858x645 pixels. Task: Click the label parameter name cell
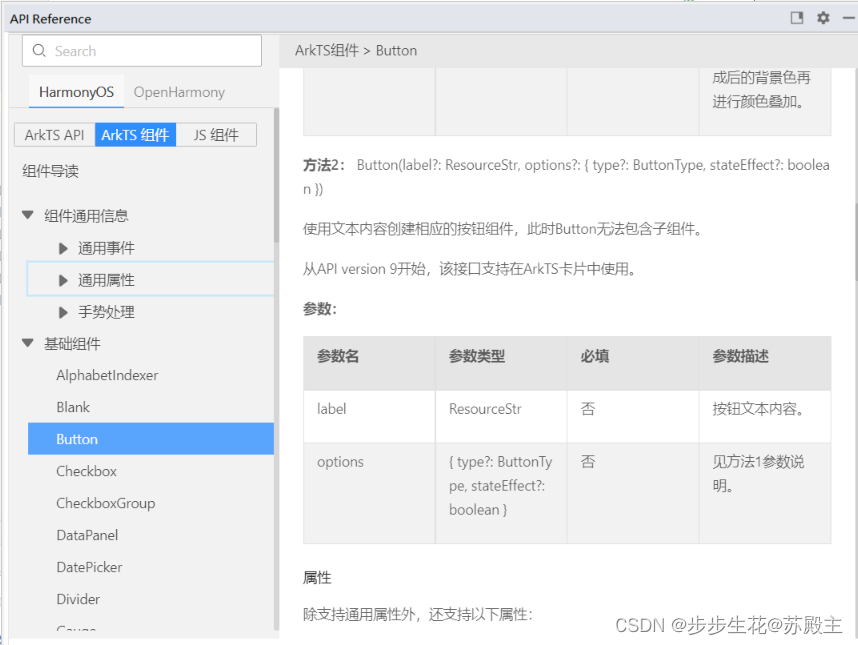tap(369, 416)
